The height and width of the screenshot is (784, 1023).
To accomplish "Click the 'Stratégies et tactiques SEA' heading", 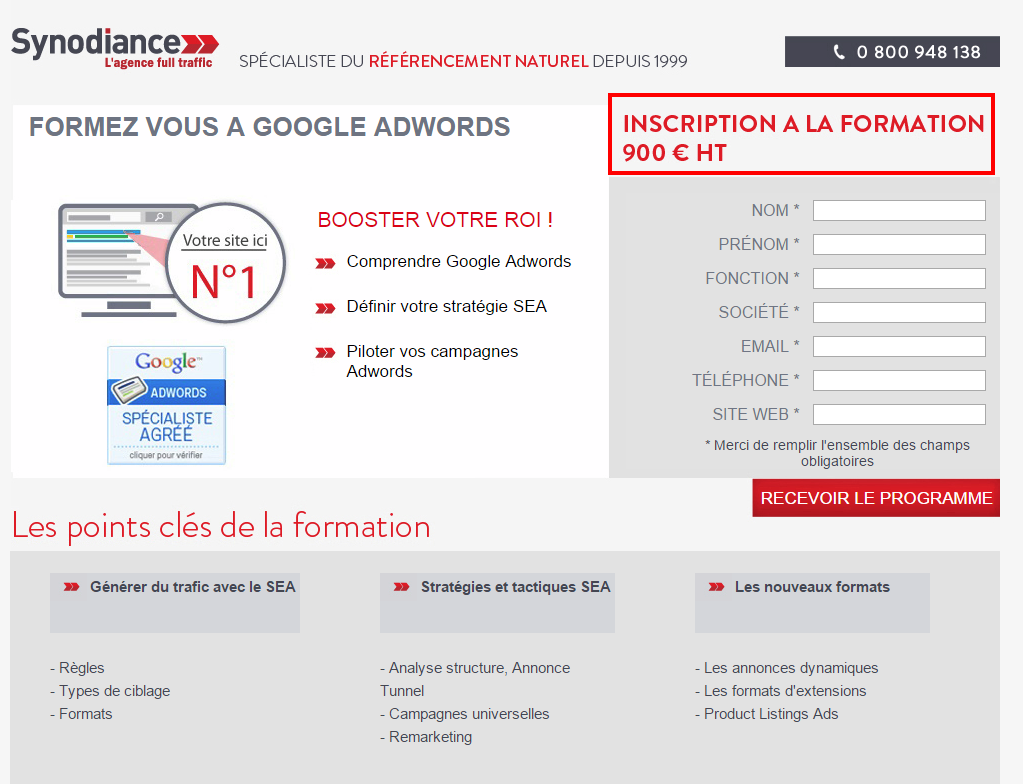I will 515,587.
